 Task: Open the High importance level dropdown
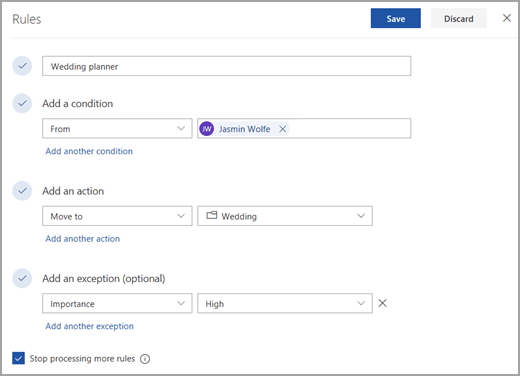(x=285, y=303)
